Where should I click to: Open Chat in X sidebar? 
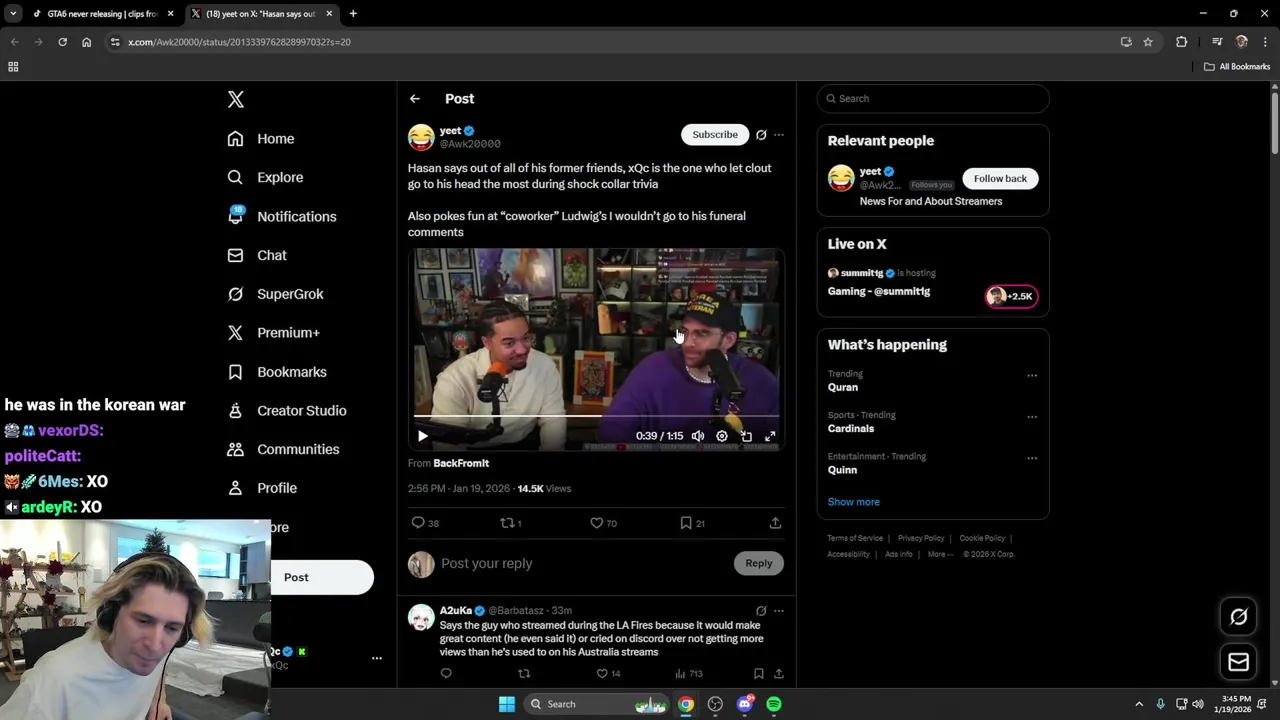[x=257, y=255]
